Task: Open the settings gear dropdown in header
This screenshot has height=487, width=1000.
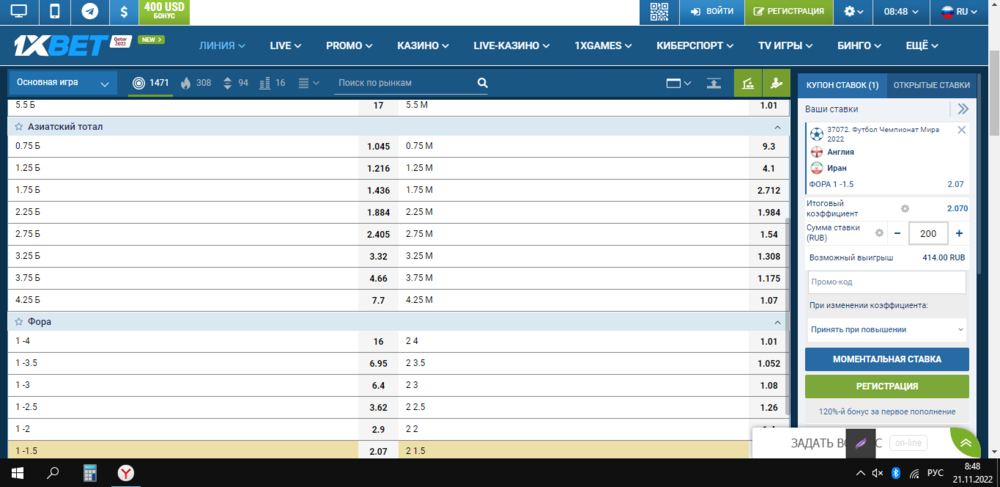Action: [x=853, y=11]
